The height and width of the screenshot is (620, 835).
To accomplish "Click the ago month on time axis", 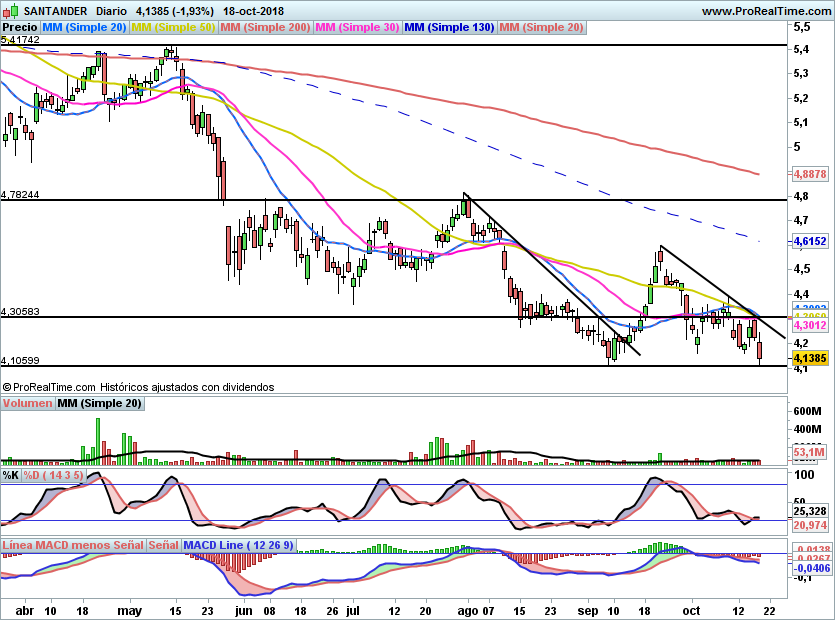I will click(x=468, y=611).
